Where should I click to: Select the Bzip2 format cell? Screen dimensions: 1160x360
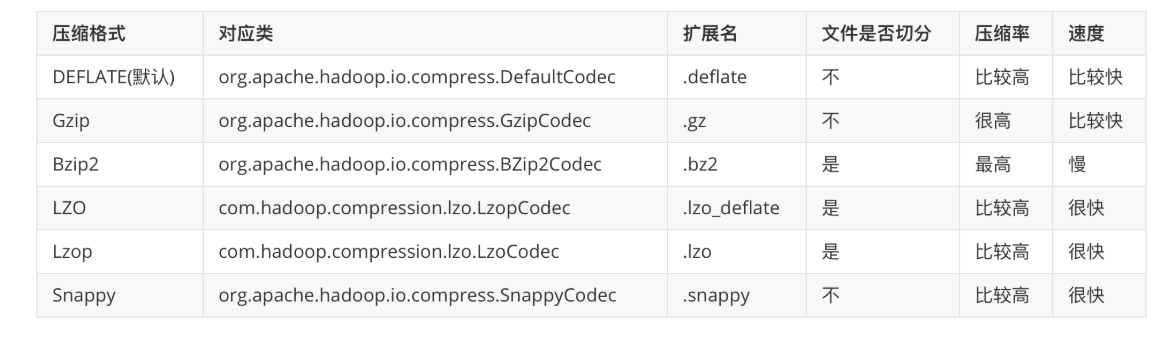[x=120, y=164]
